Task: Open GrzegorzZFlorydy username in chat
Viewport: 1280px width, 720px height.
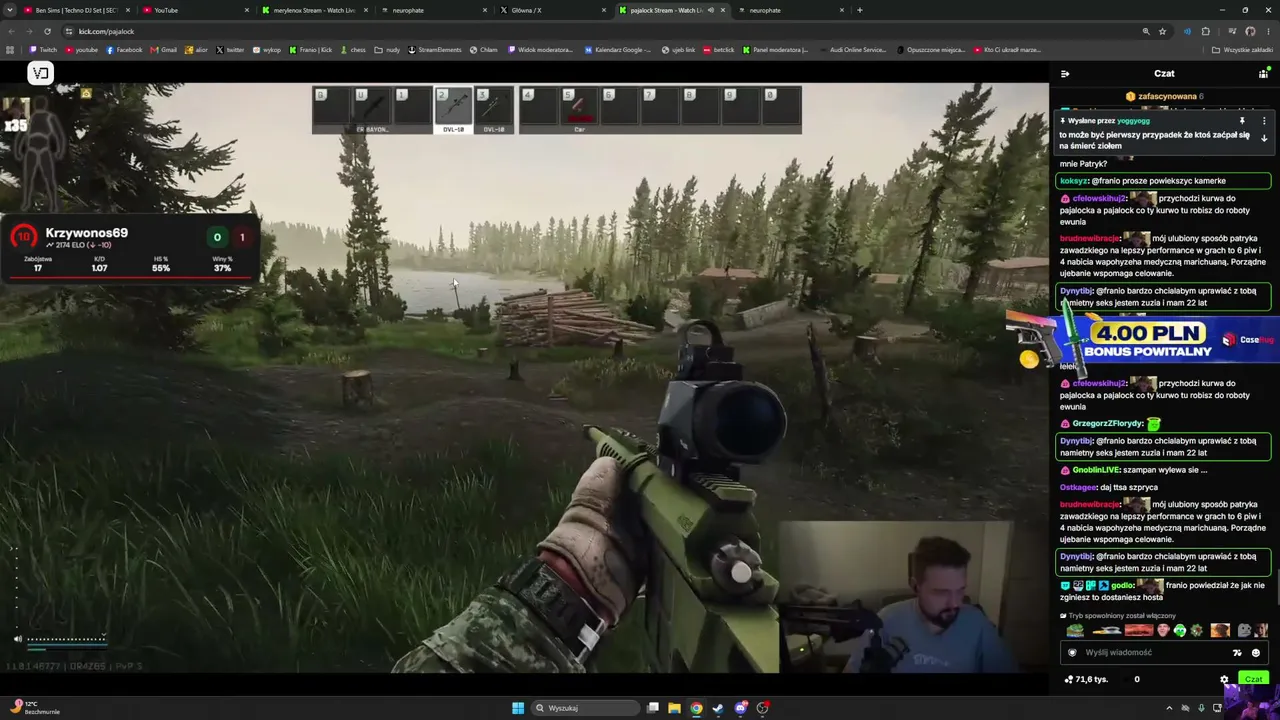Action: pyautogui.click(x=1107, y=424)
